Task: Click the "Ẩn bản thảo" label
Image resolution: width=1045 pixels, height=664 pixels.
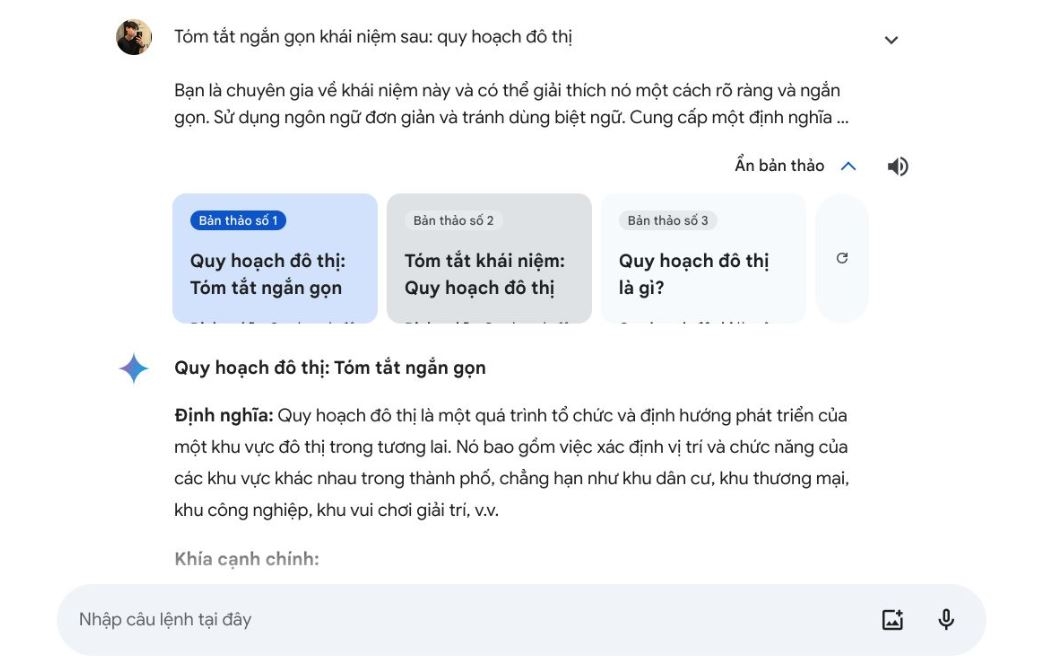Action: (x=779, y=166)
